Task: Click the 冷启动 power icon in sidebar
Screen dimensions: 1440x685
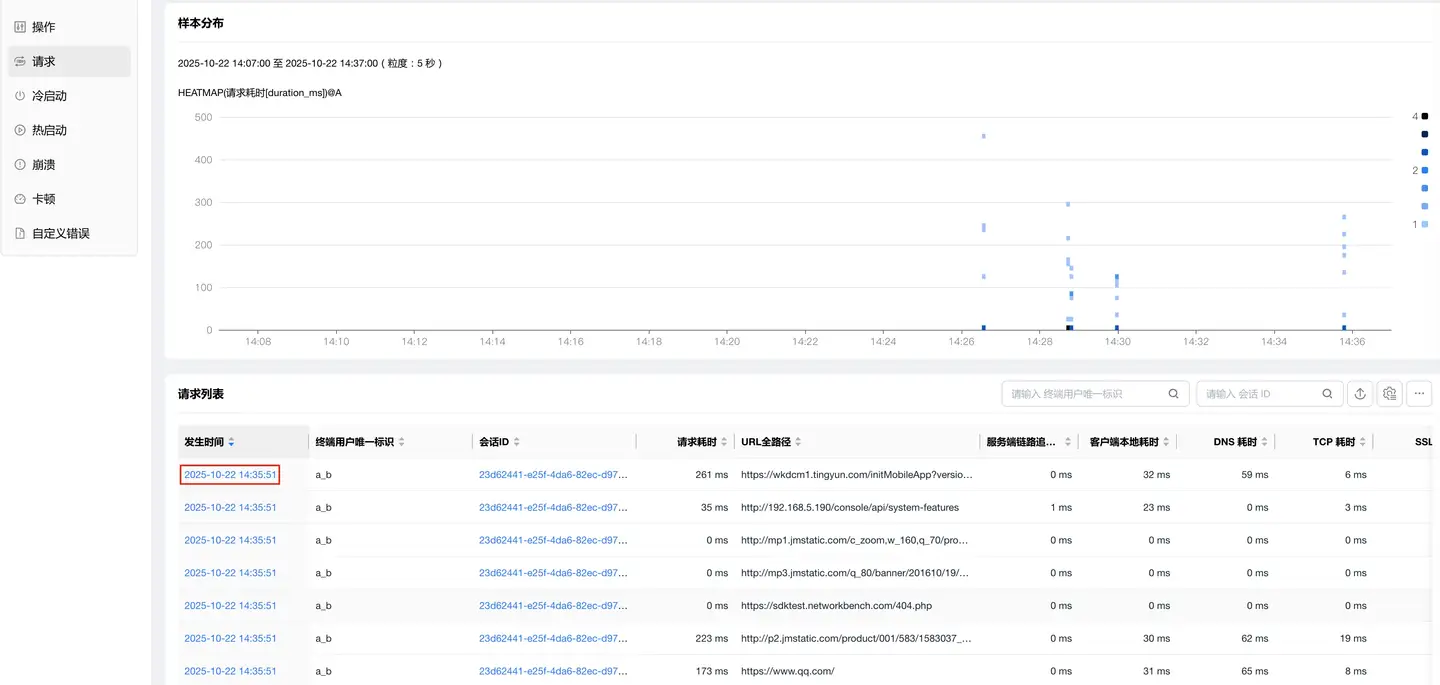Action: click(20, 96)
